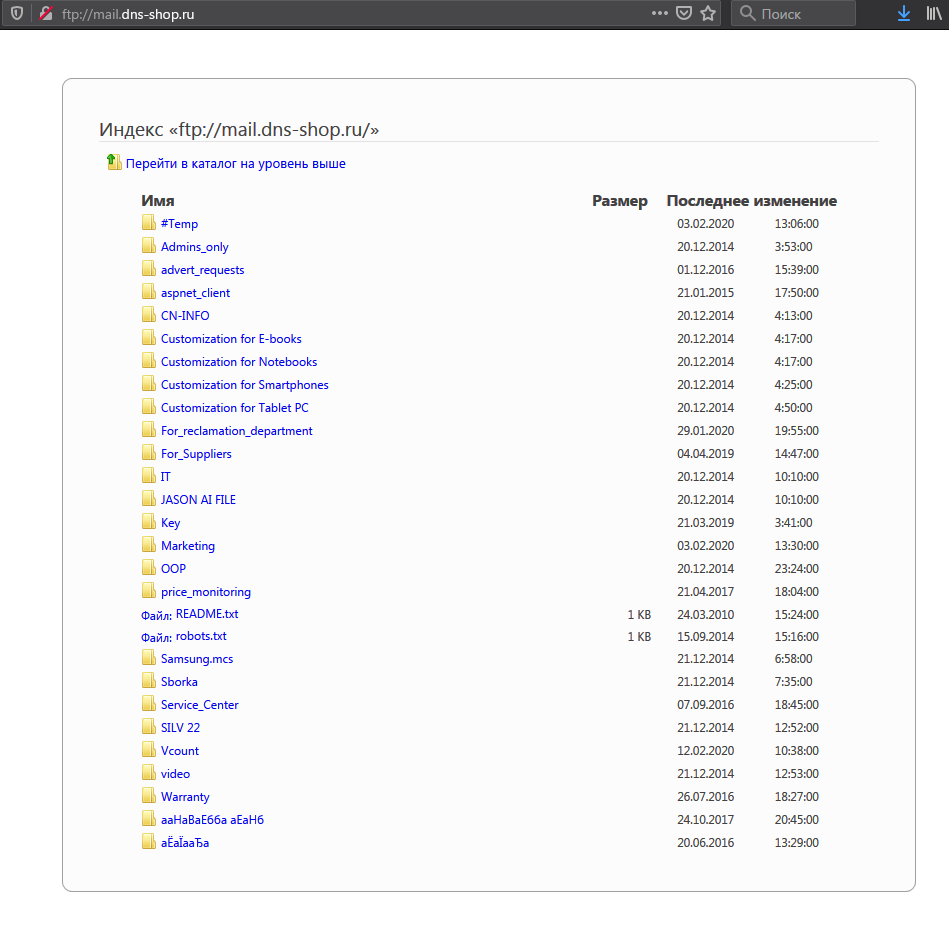The image size is (949, 941).
Task: Open the price_monitoring folder
Action: tap(205, 592)
